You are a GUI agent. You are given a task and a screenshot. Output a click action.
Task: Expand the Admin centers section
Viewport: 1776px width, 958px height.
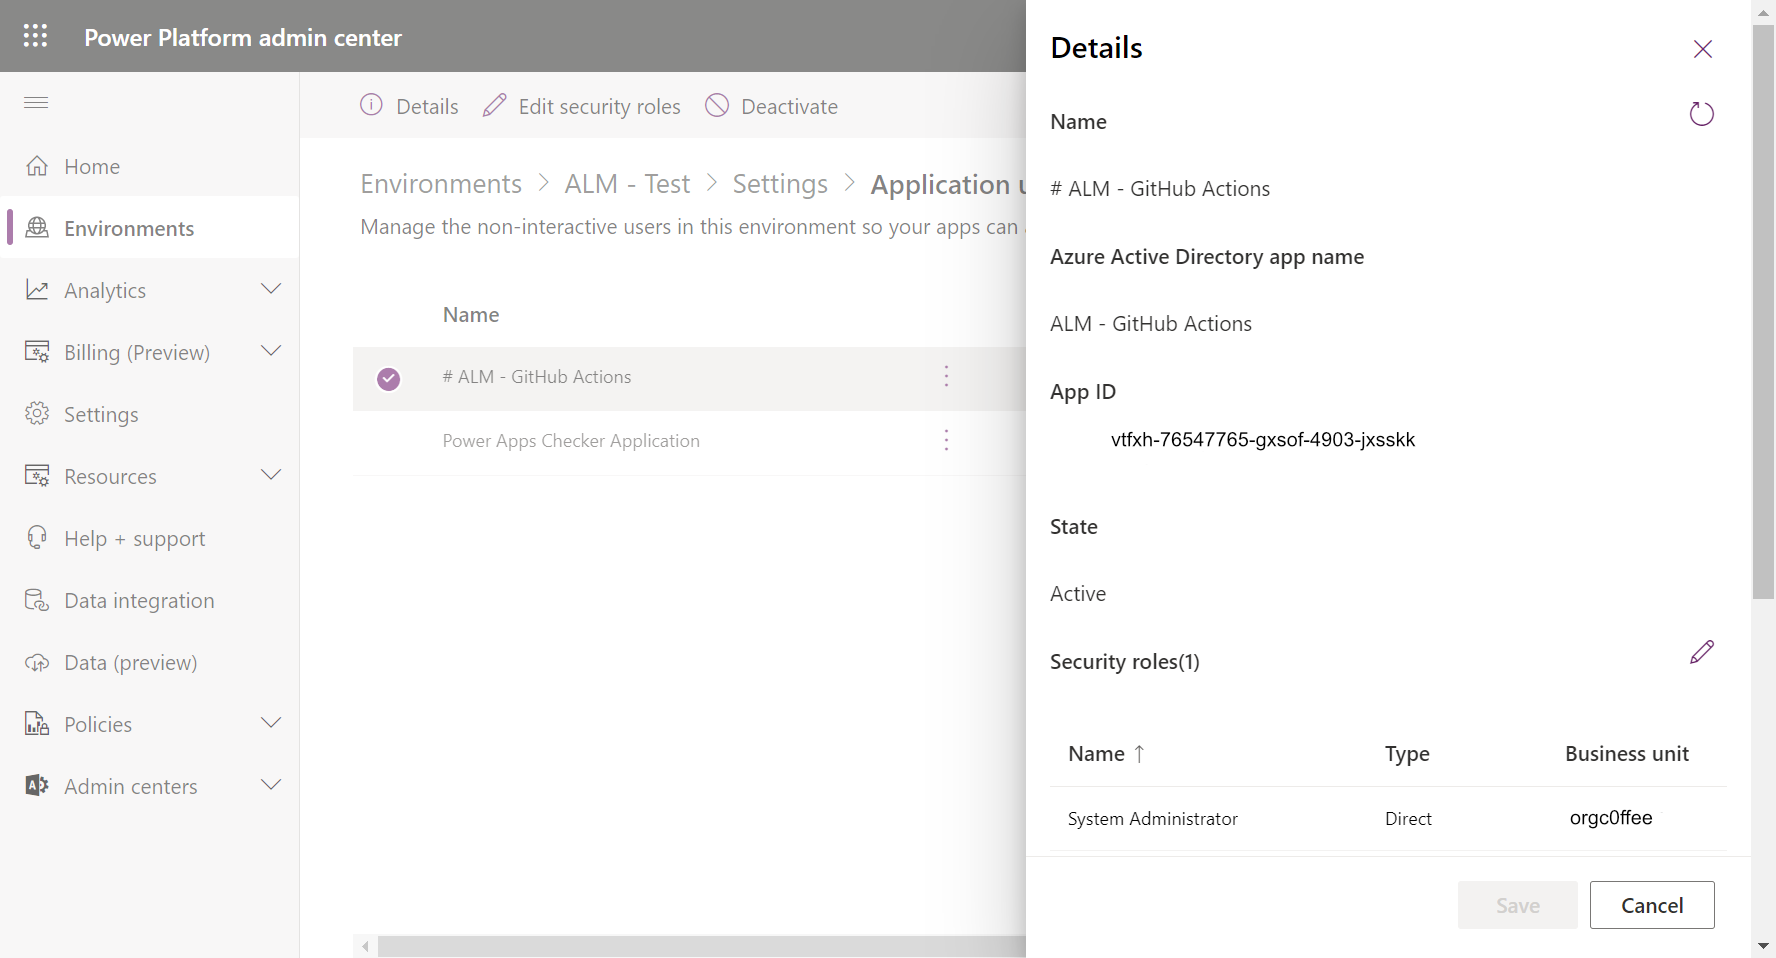(271, 785)
